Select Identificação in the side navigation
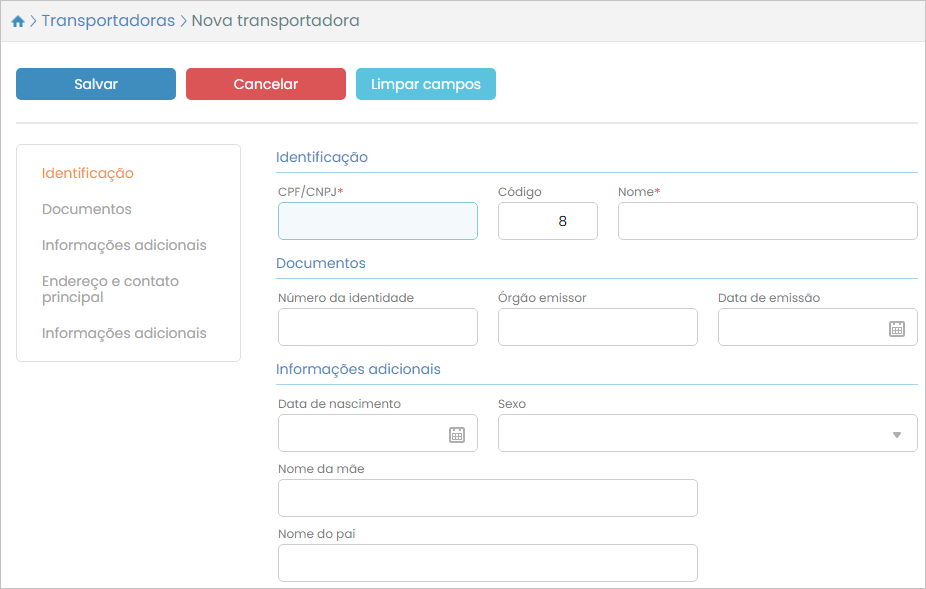 point(88,173)
